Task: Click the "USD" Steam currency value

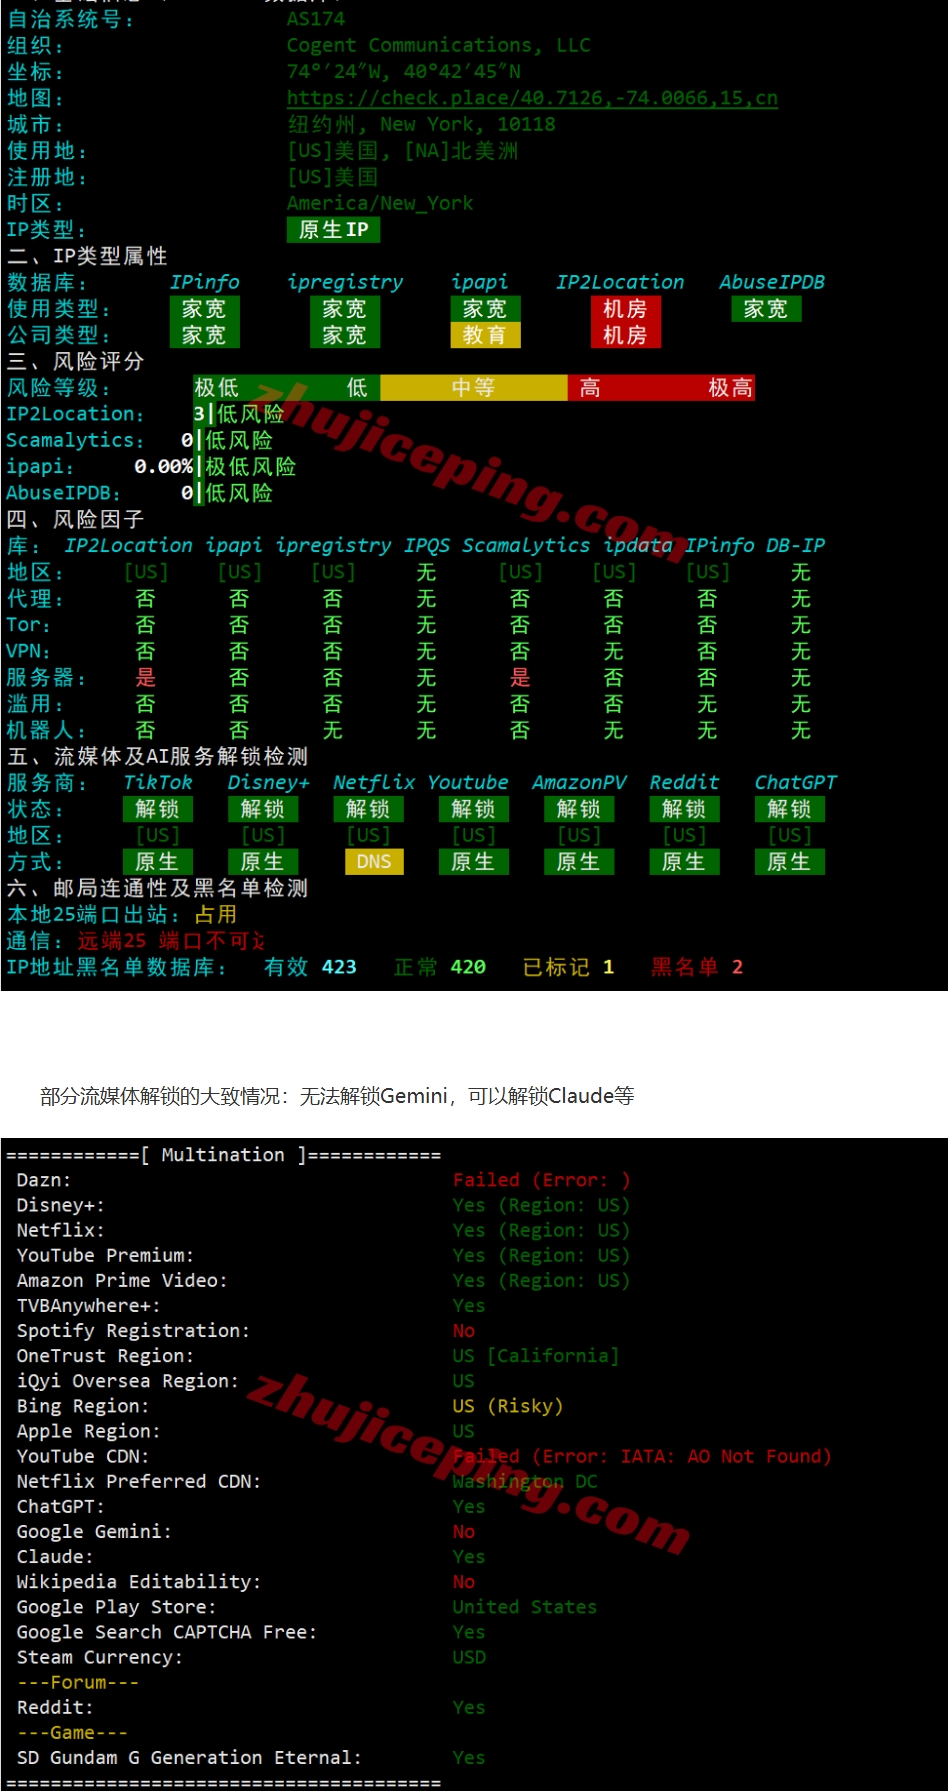Action: pyautogui.click(x=469, y=1657)
